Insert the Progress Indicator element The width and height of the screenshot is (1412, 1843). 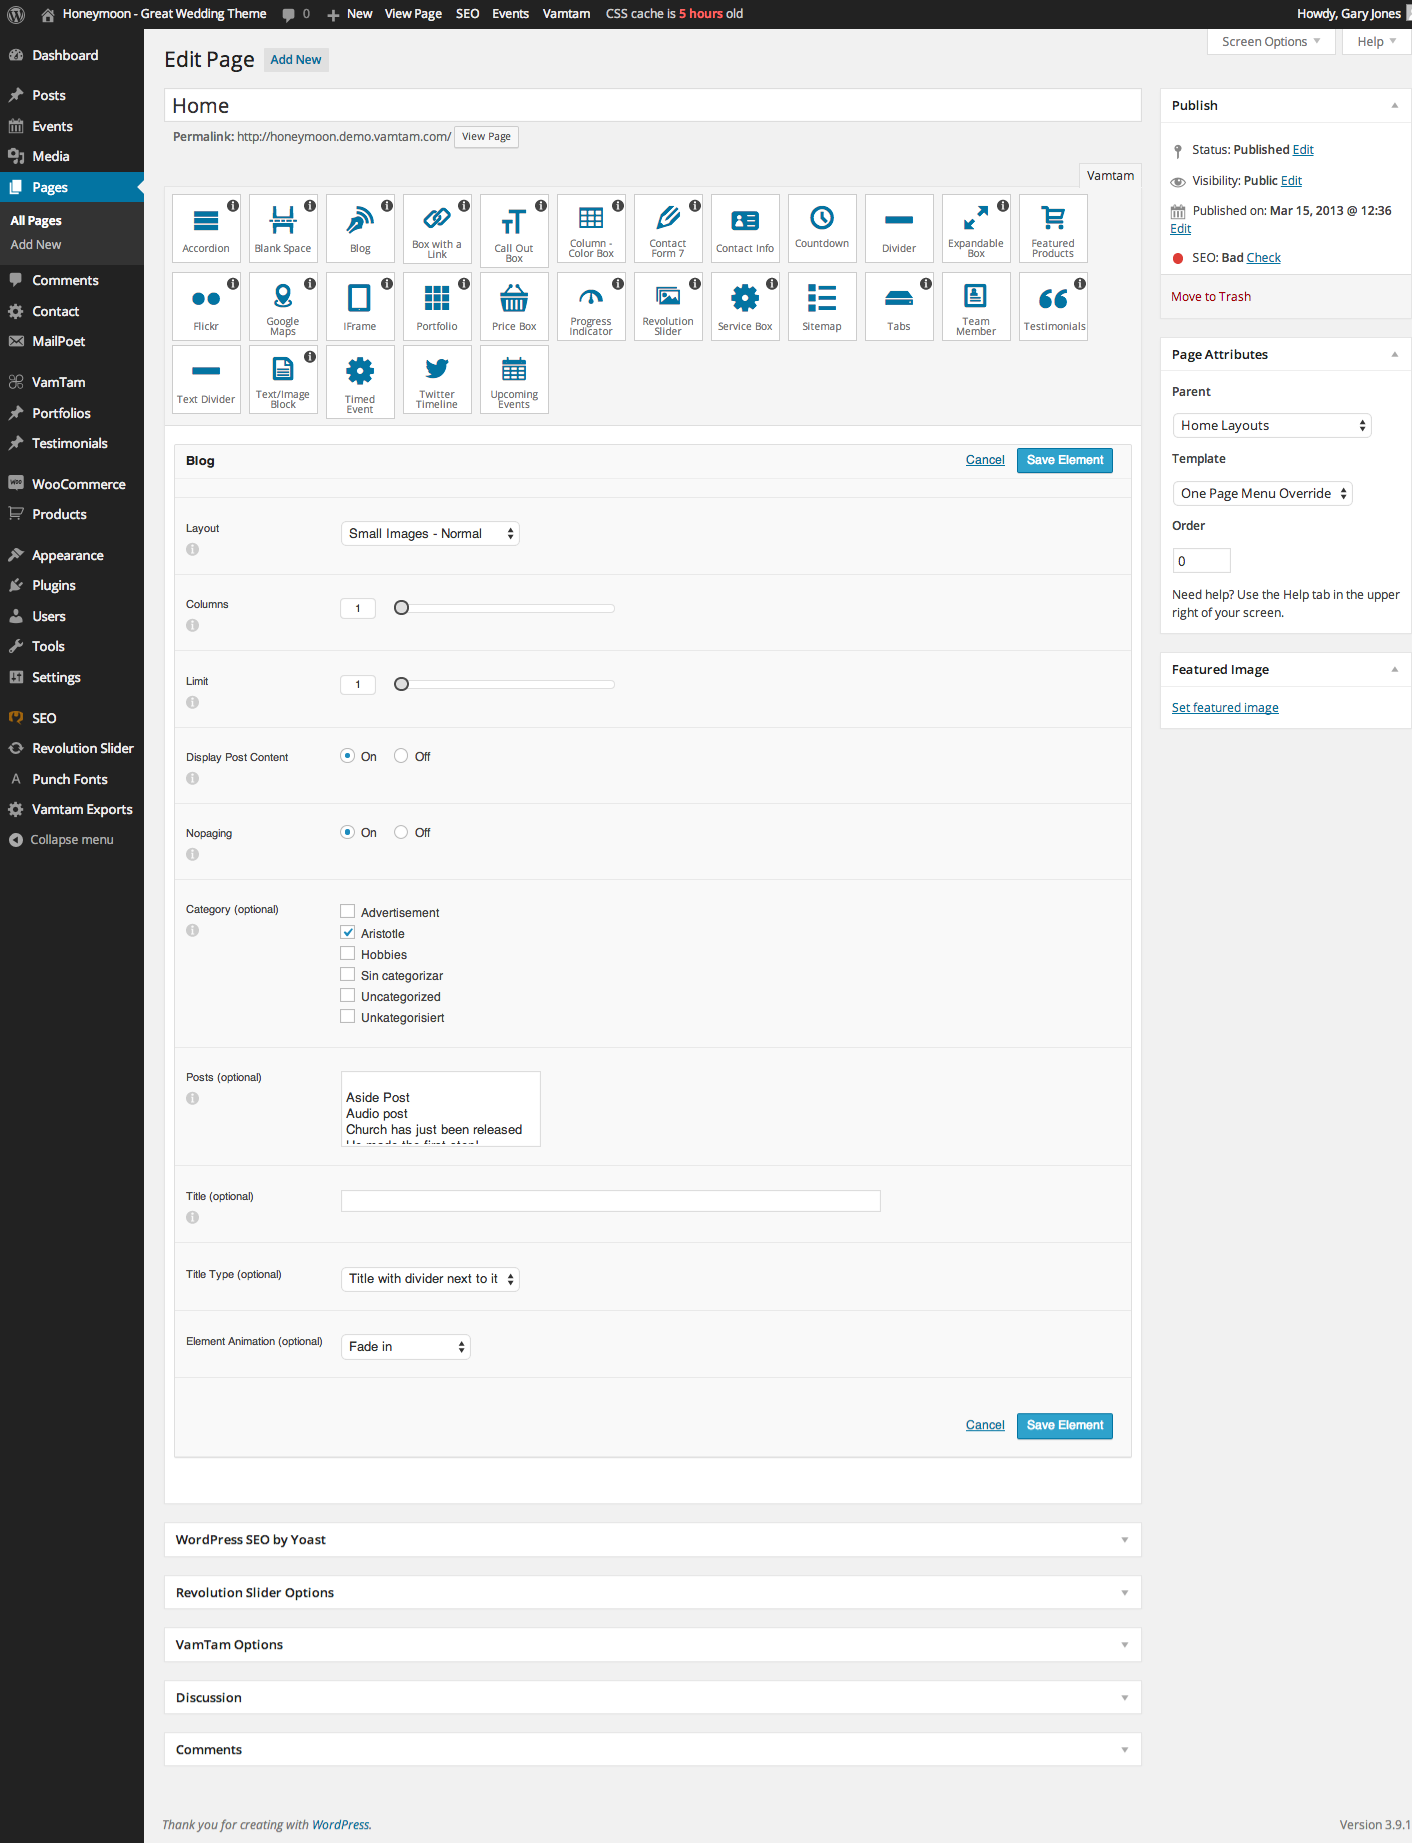[x=591, y=306]
